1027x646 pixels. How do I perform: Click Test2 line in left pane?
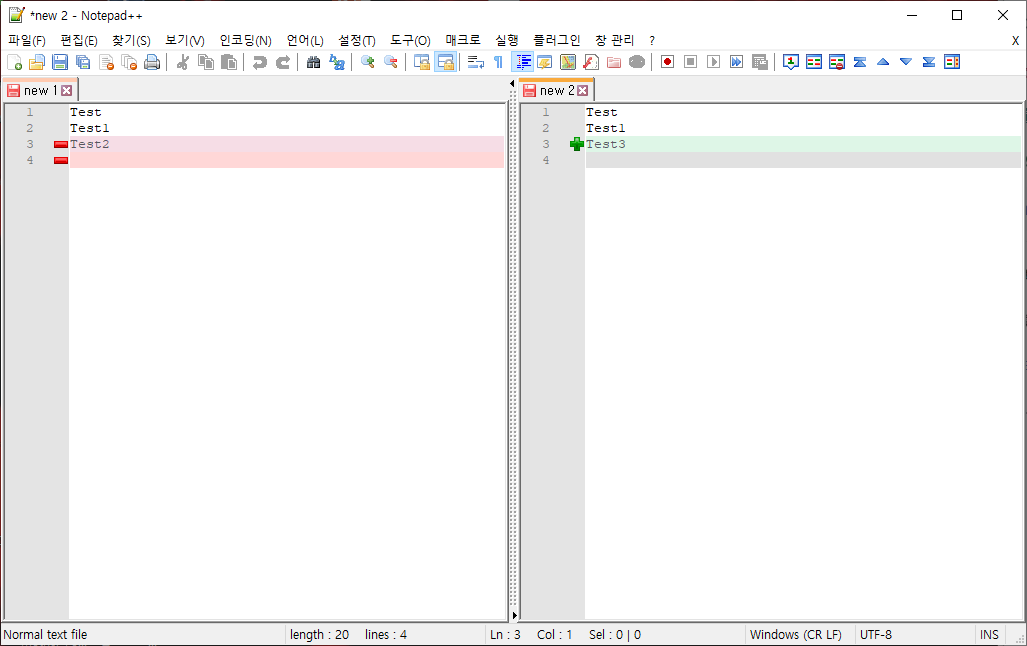tap(287, 144)
